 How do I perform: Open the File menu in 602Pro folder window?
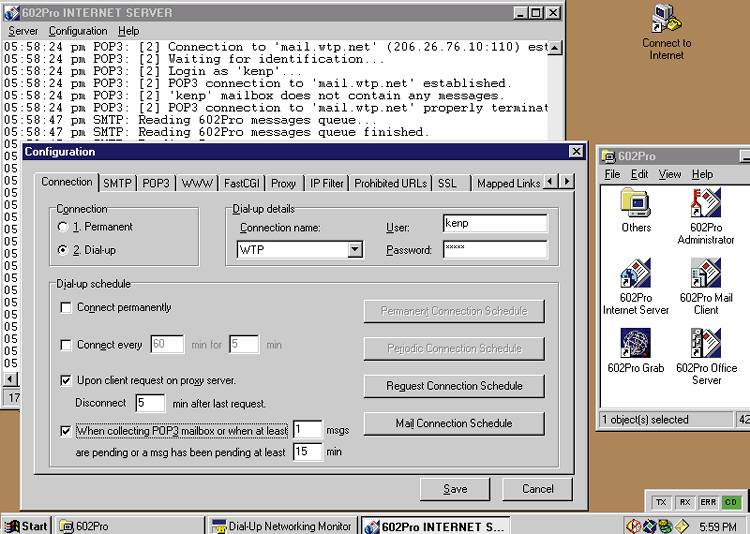[612, 174]
